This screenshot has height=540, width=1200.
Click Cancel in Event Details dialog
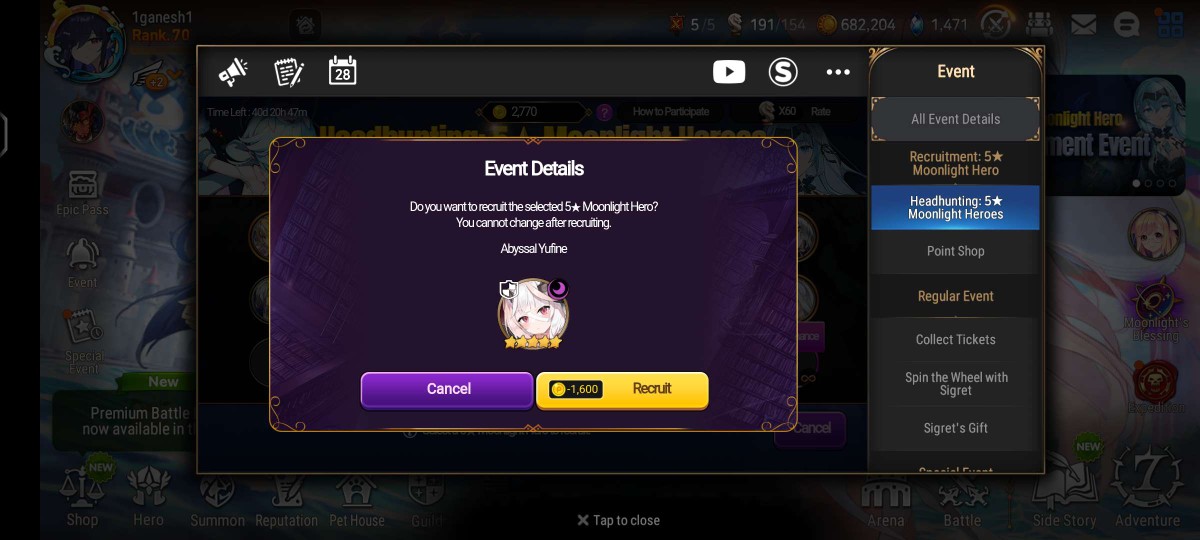447,389
